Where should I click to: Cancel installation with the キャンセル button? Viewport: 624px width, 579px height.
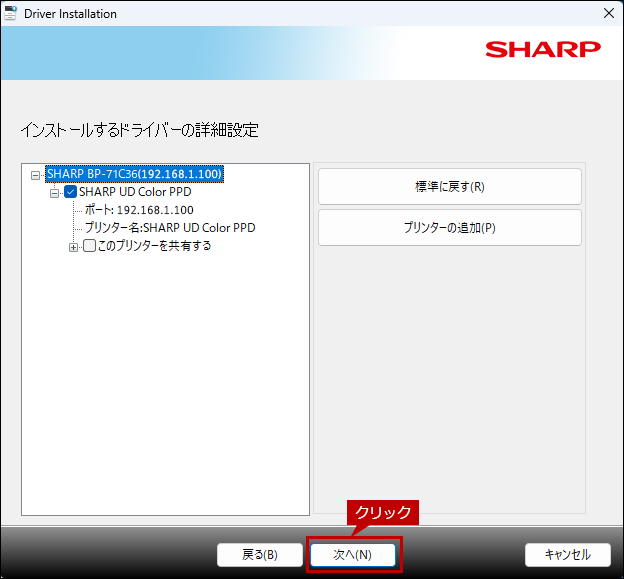(x=567, y=554)
